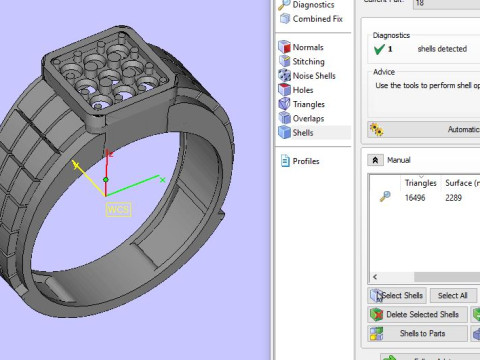Click the Select All button

click(x=453, y=295)
